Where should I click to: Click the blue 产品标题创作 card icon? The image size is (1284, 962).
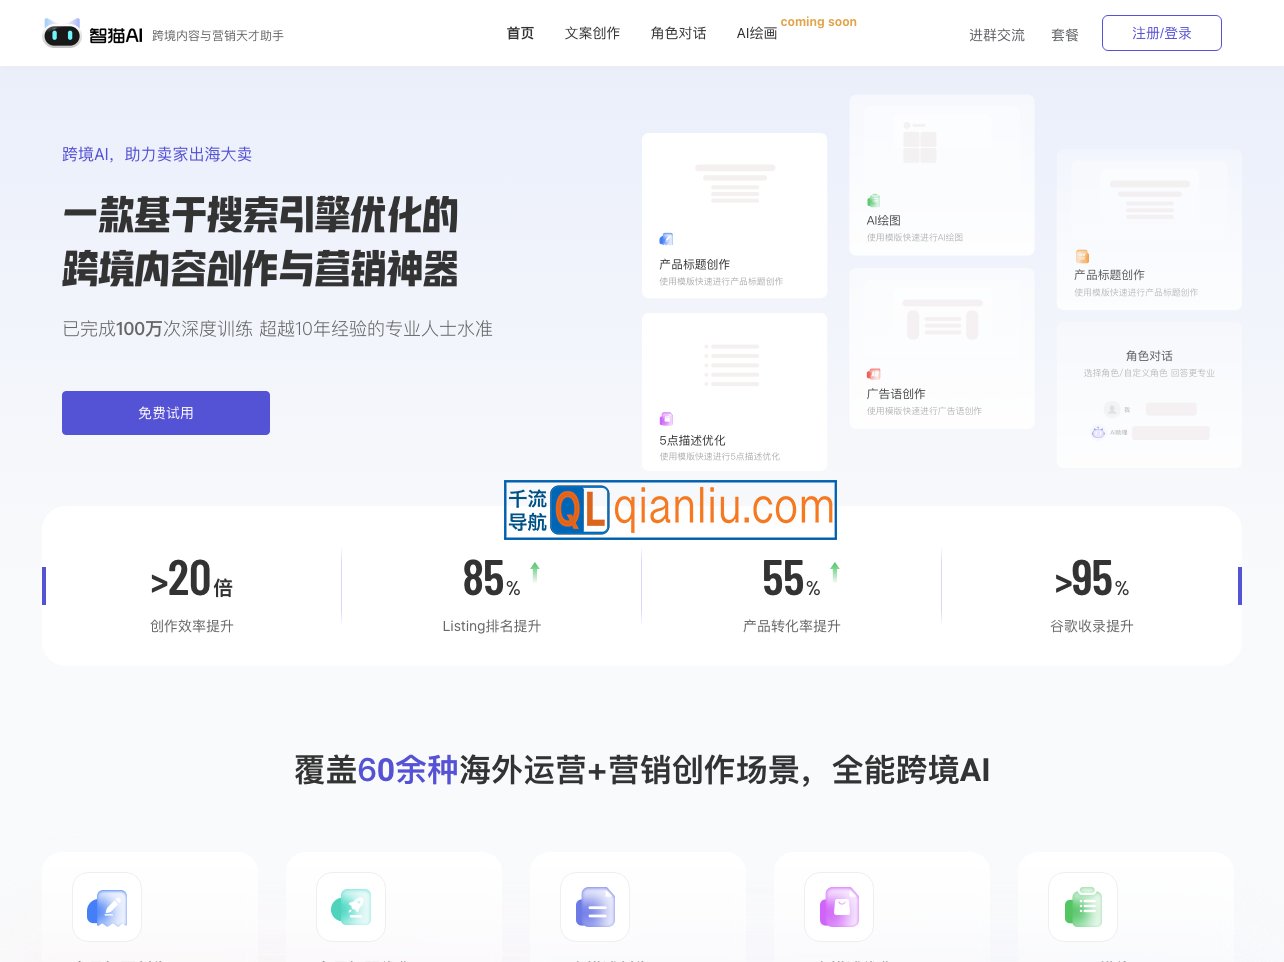[666, 239]
